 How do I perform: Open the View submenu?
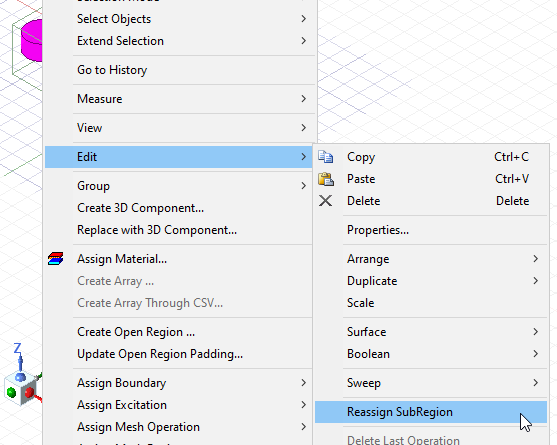(180, 128)
